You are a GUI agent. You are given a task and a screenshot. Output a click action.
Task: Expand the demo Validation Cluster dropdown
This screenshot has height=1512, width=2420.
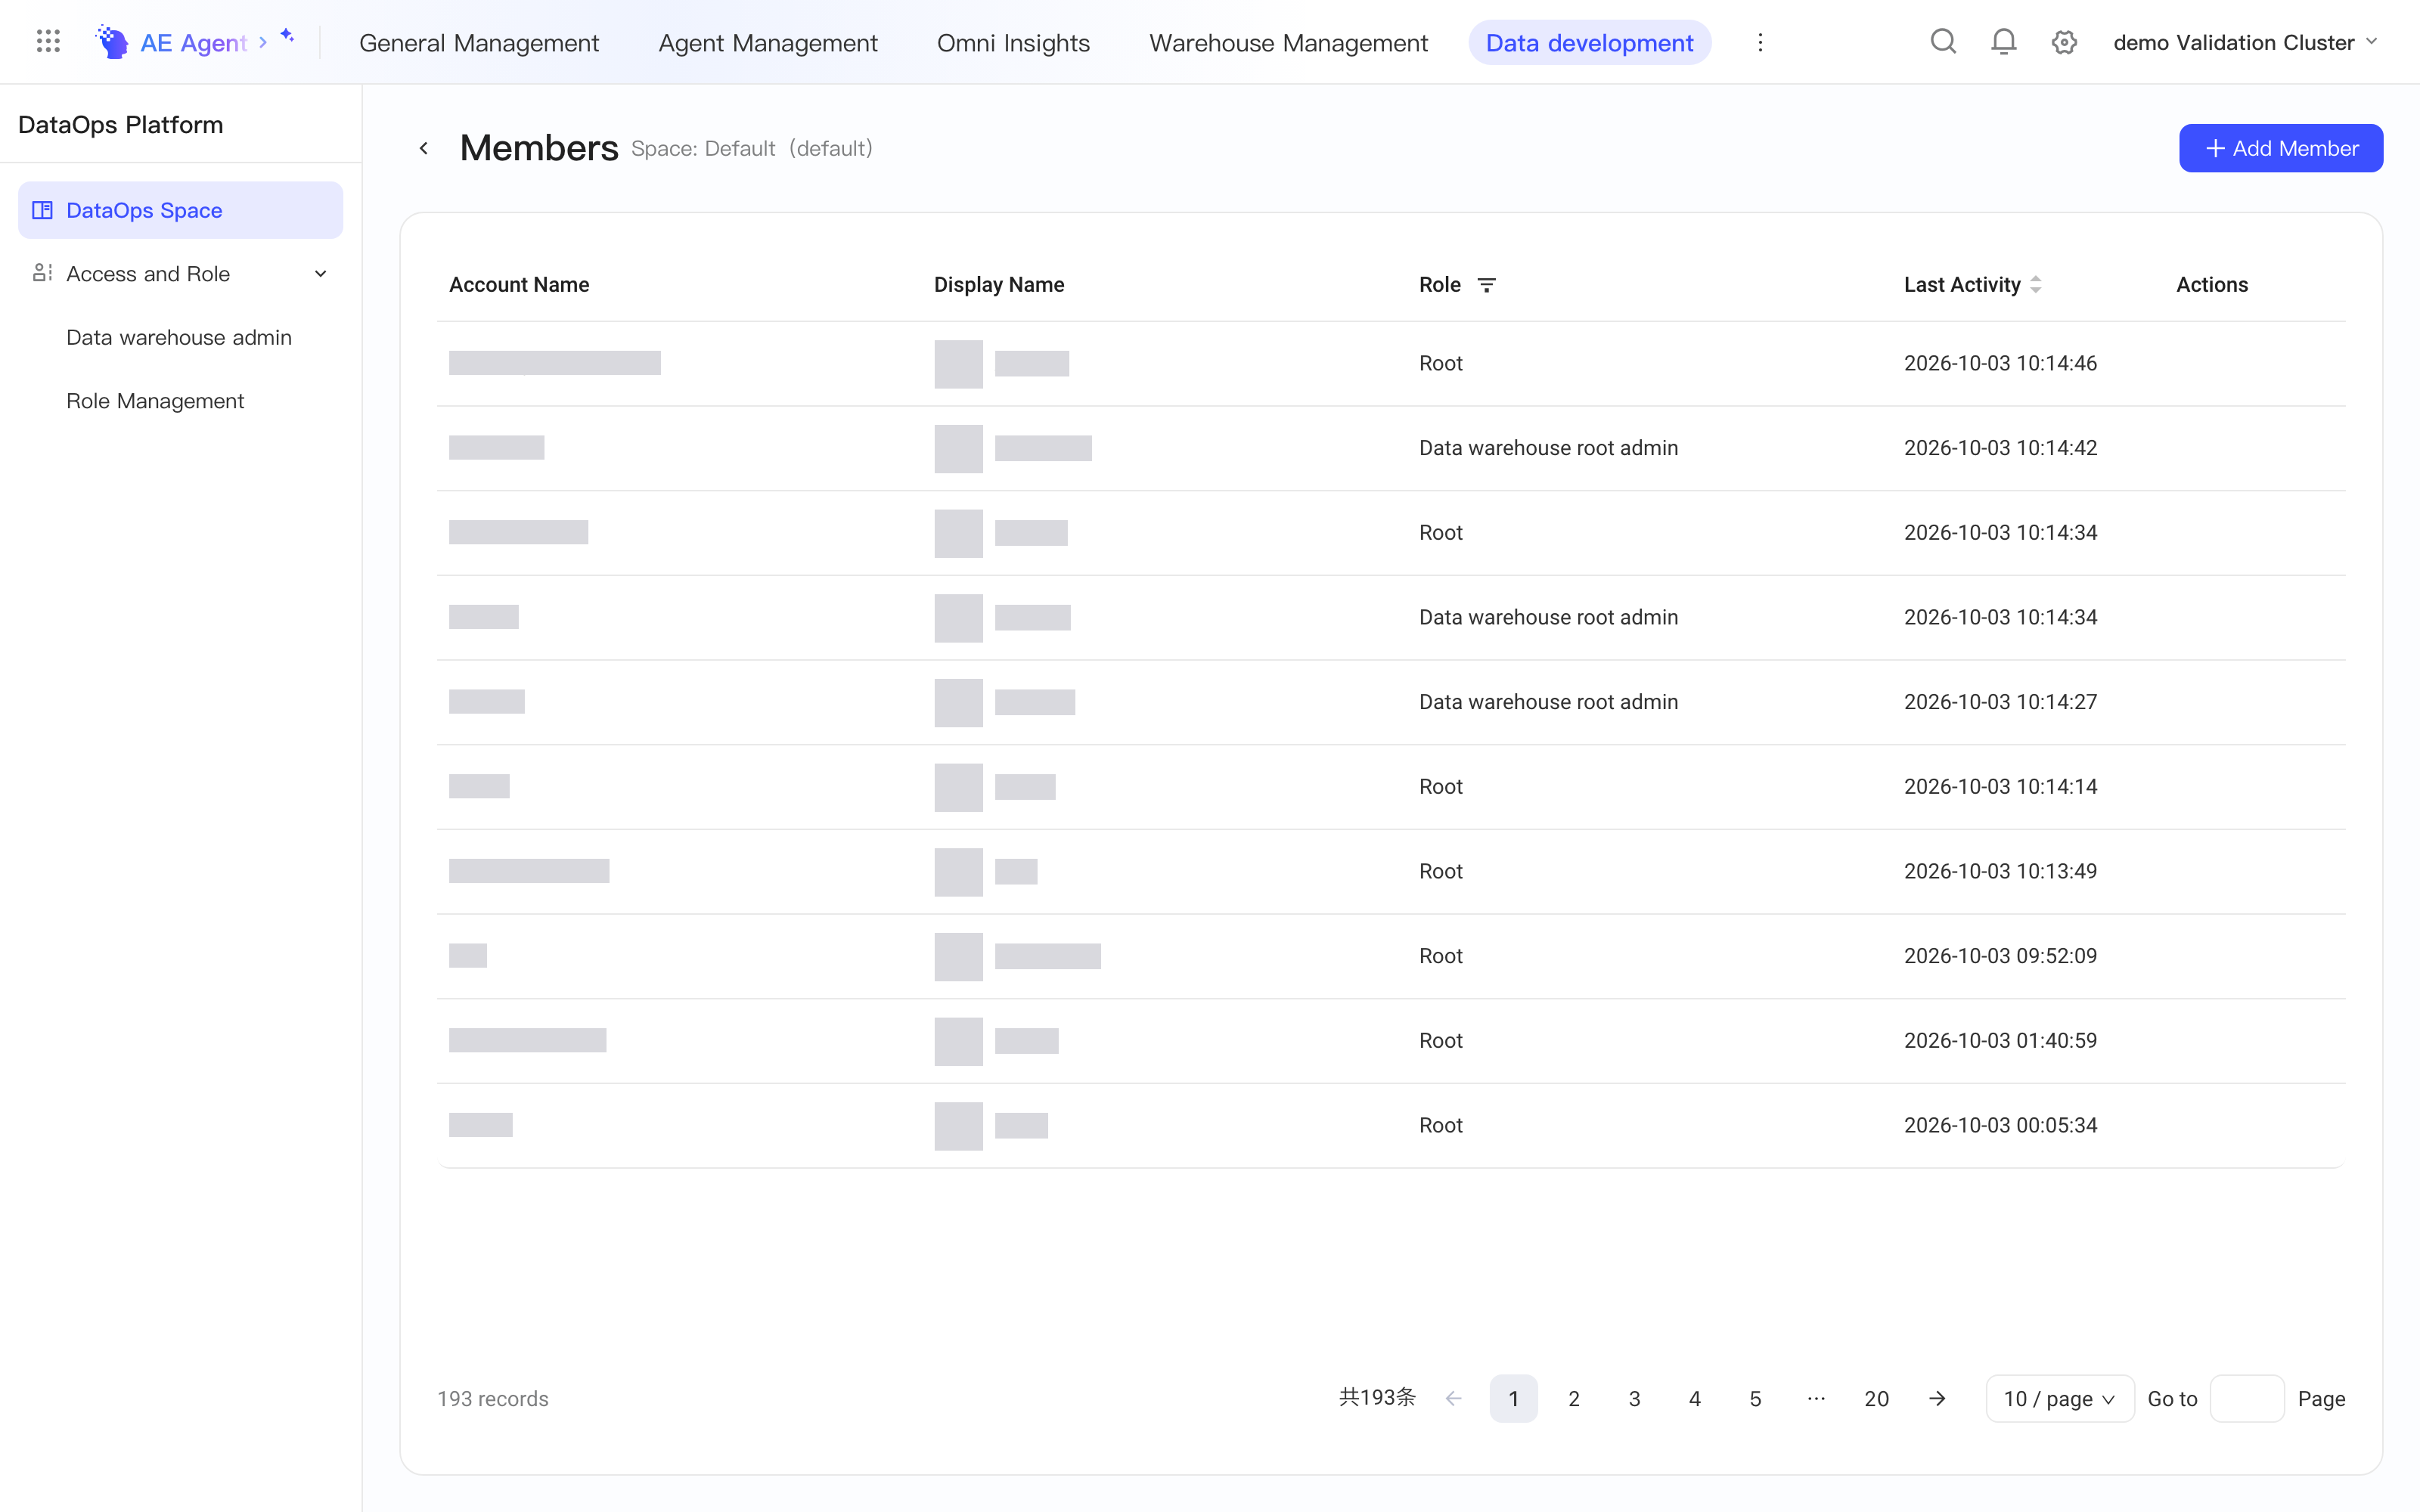(x=2245, y=42)
